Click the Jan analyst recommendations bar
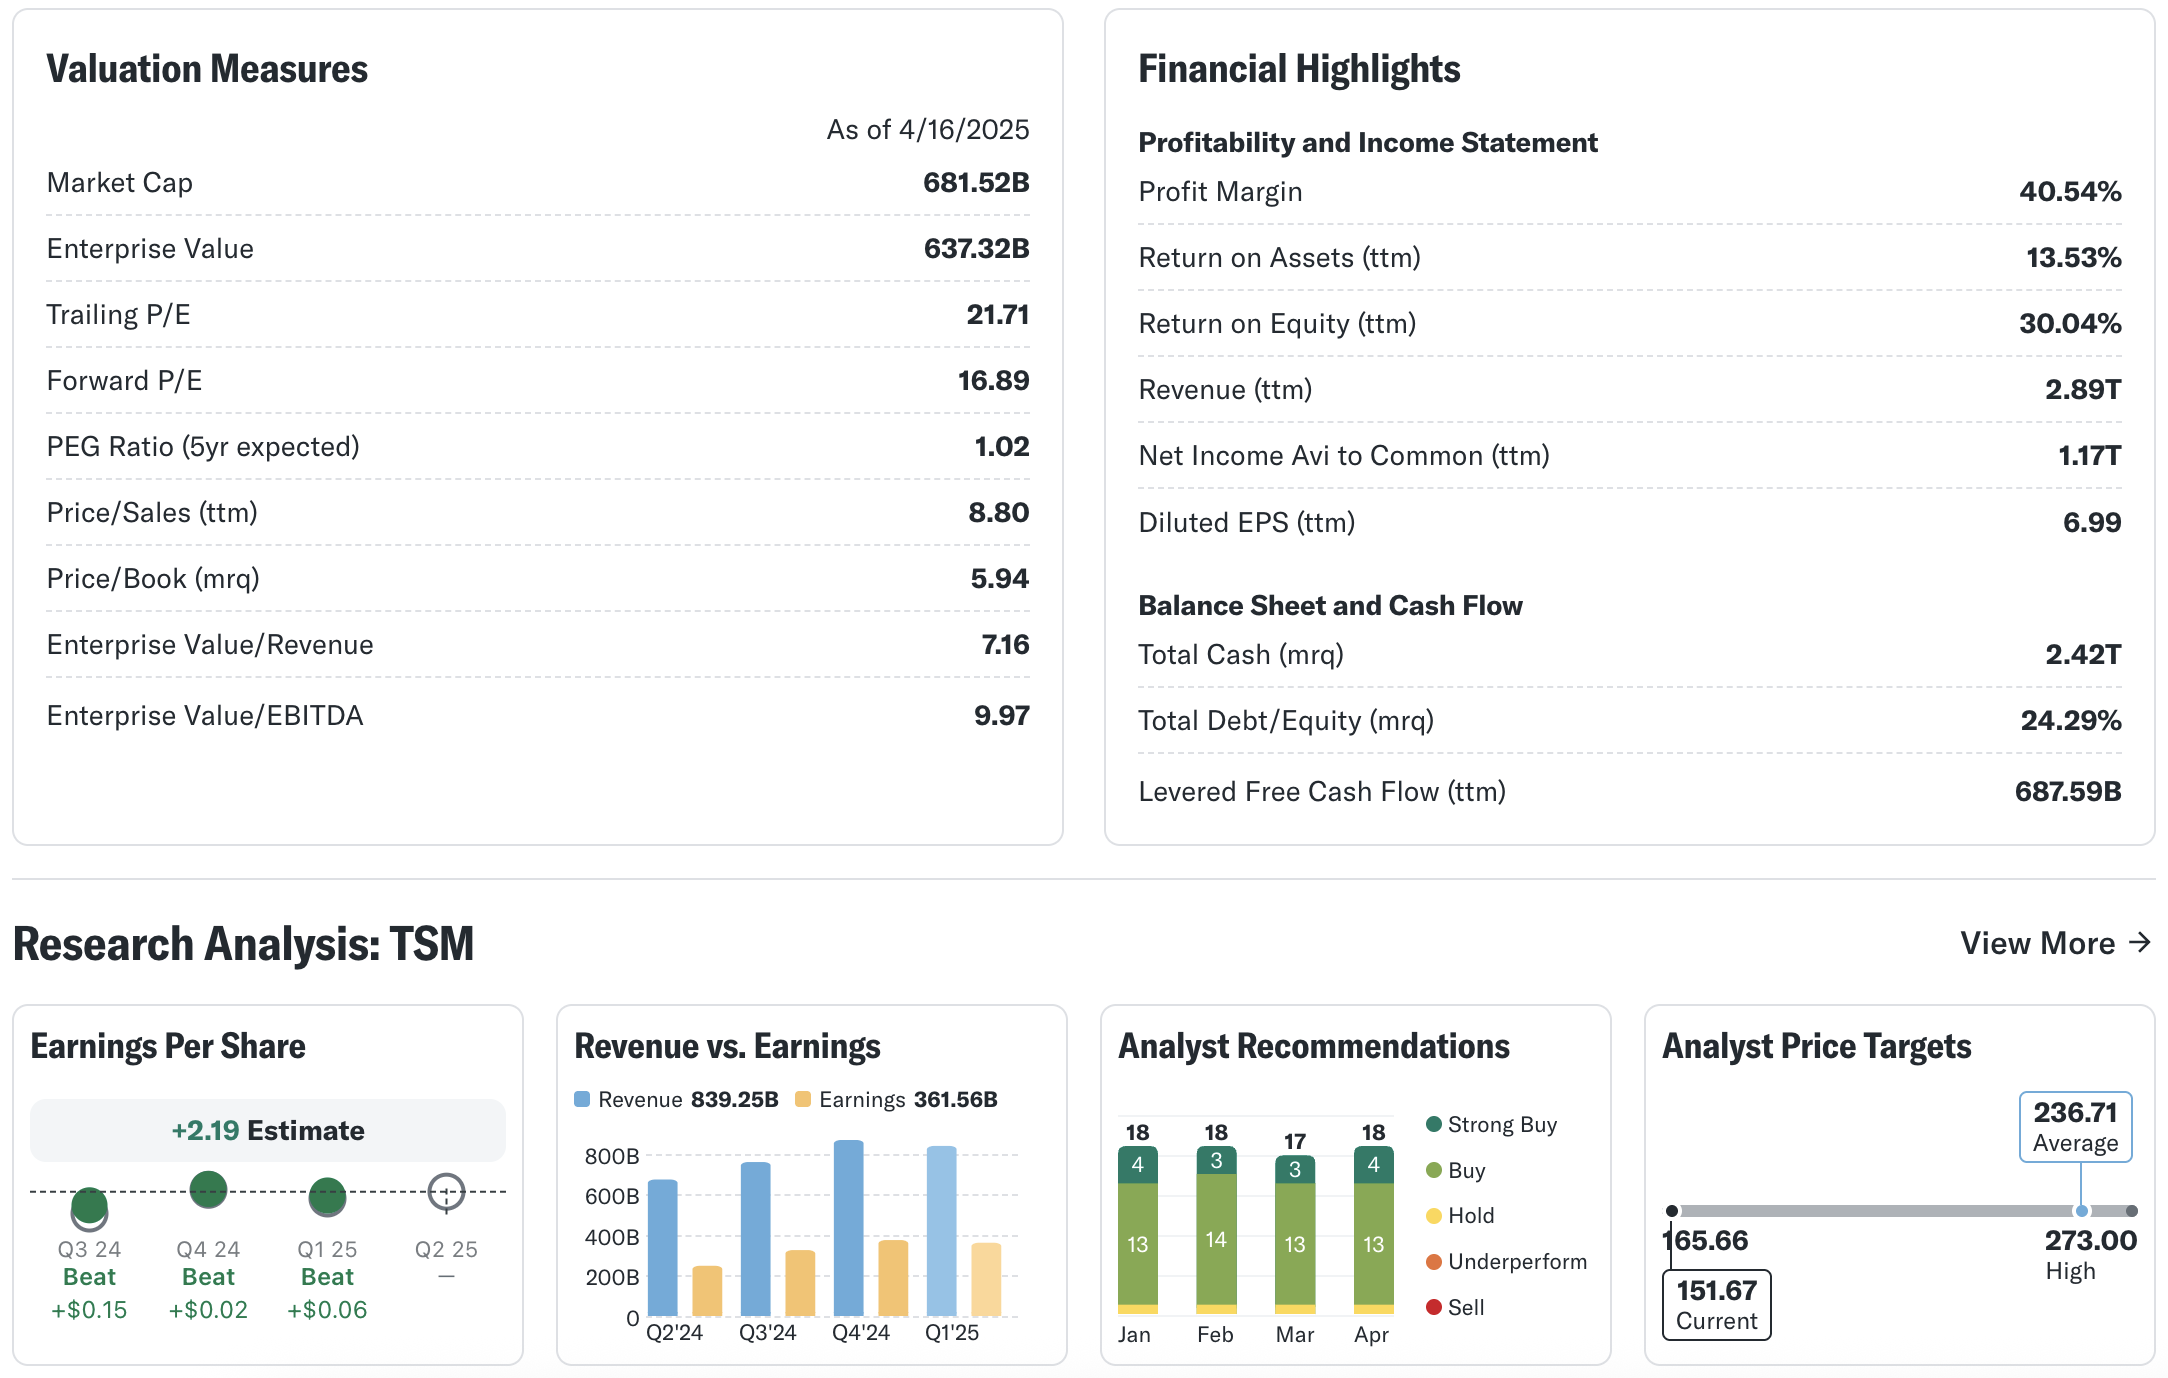 [x=1137, y=1230]
